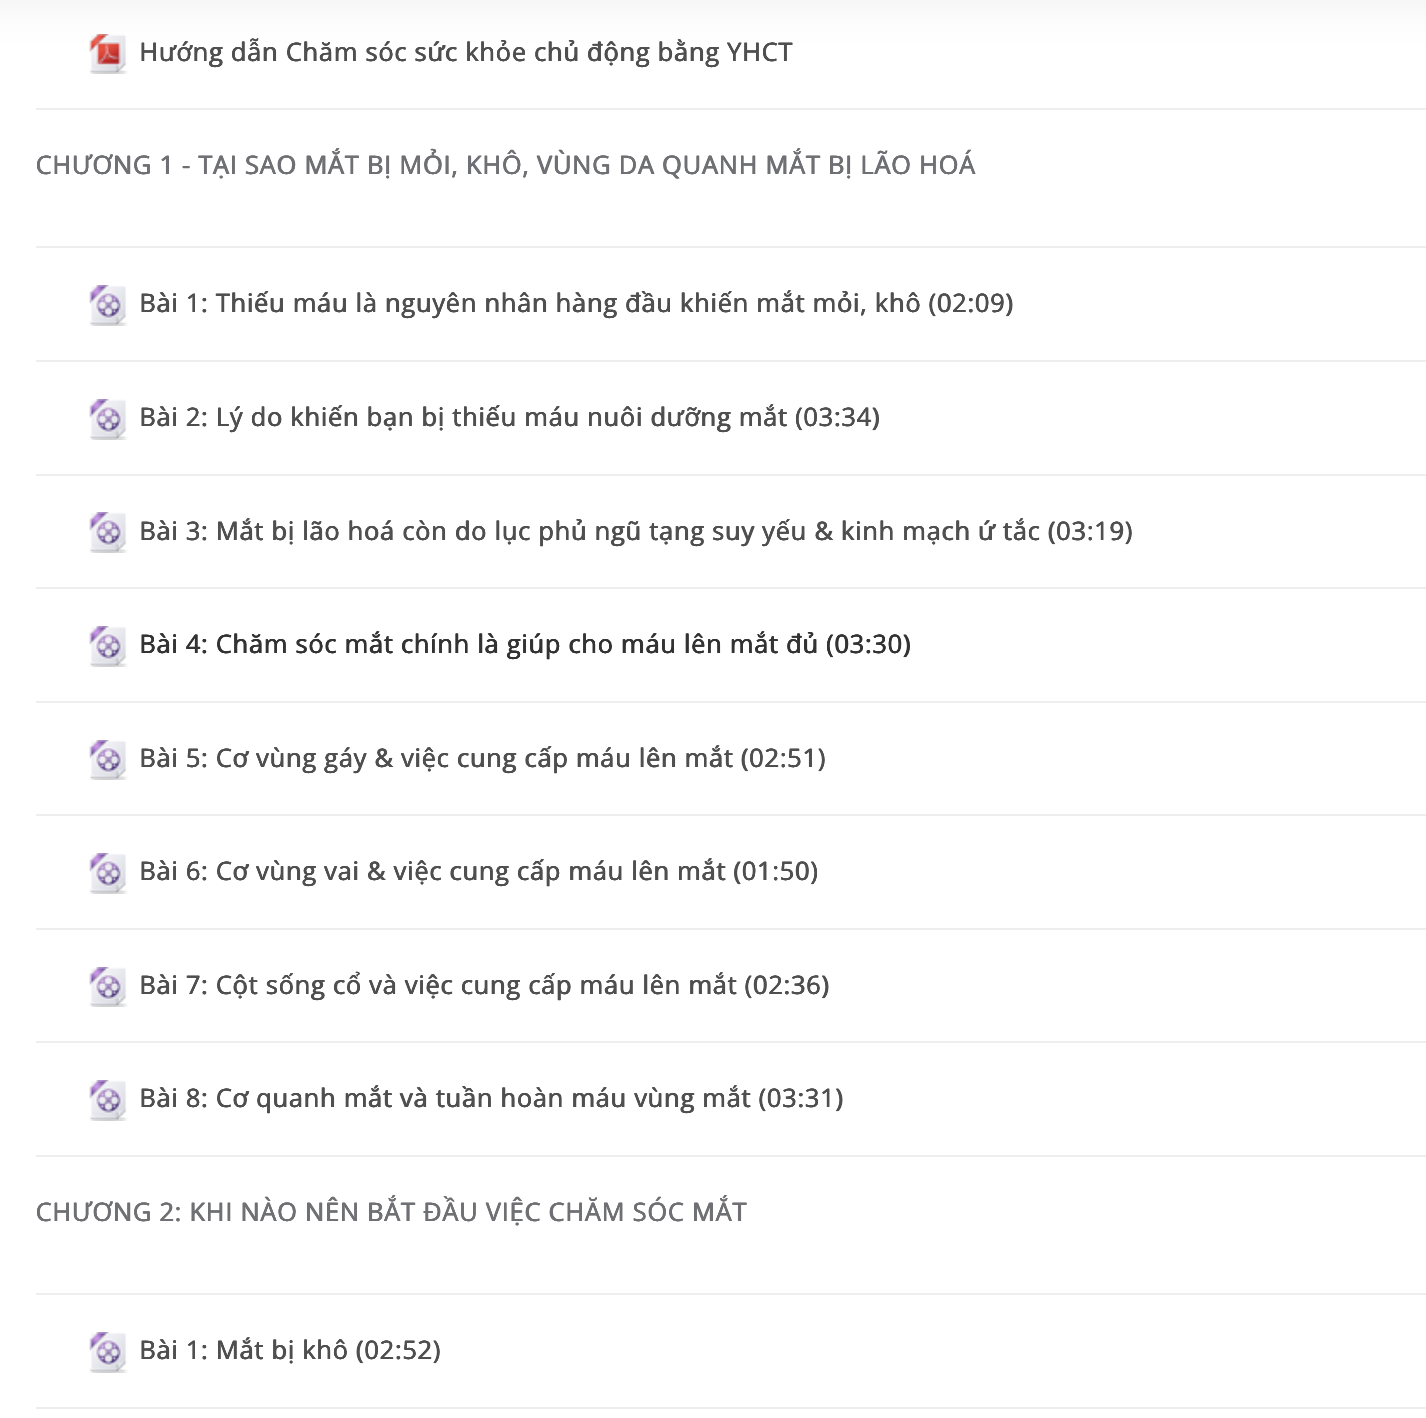
Task: Click the video icon for Bài 6 vùng vai
Action: (x=107, y=872)
